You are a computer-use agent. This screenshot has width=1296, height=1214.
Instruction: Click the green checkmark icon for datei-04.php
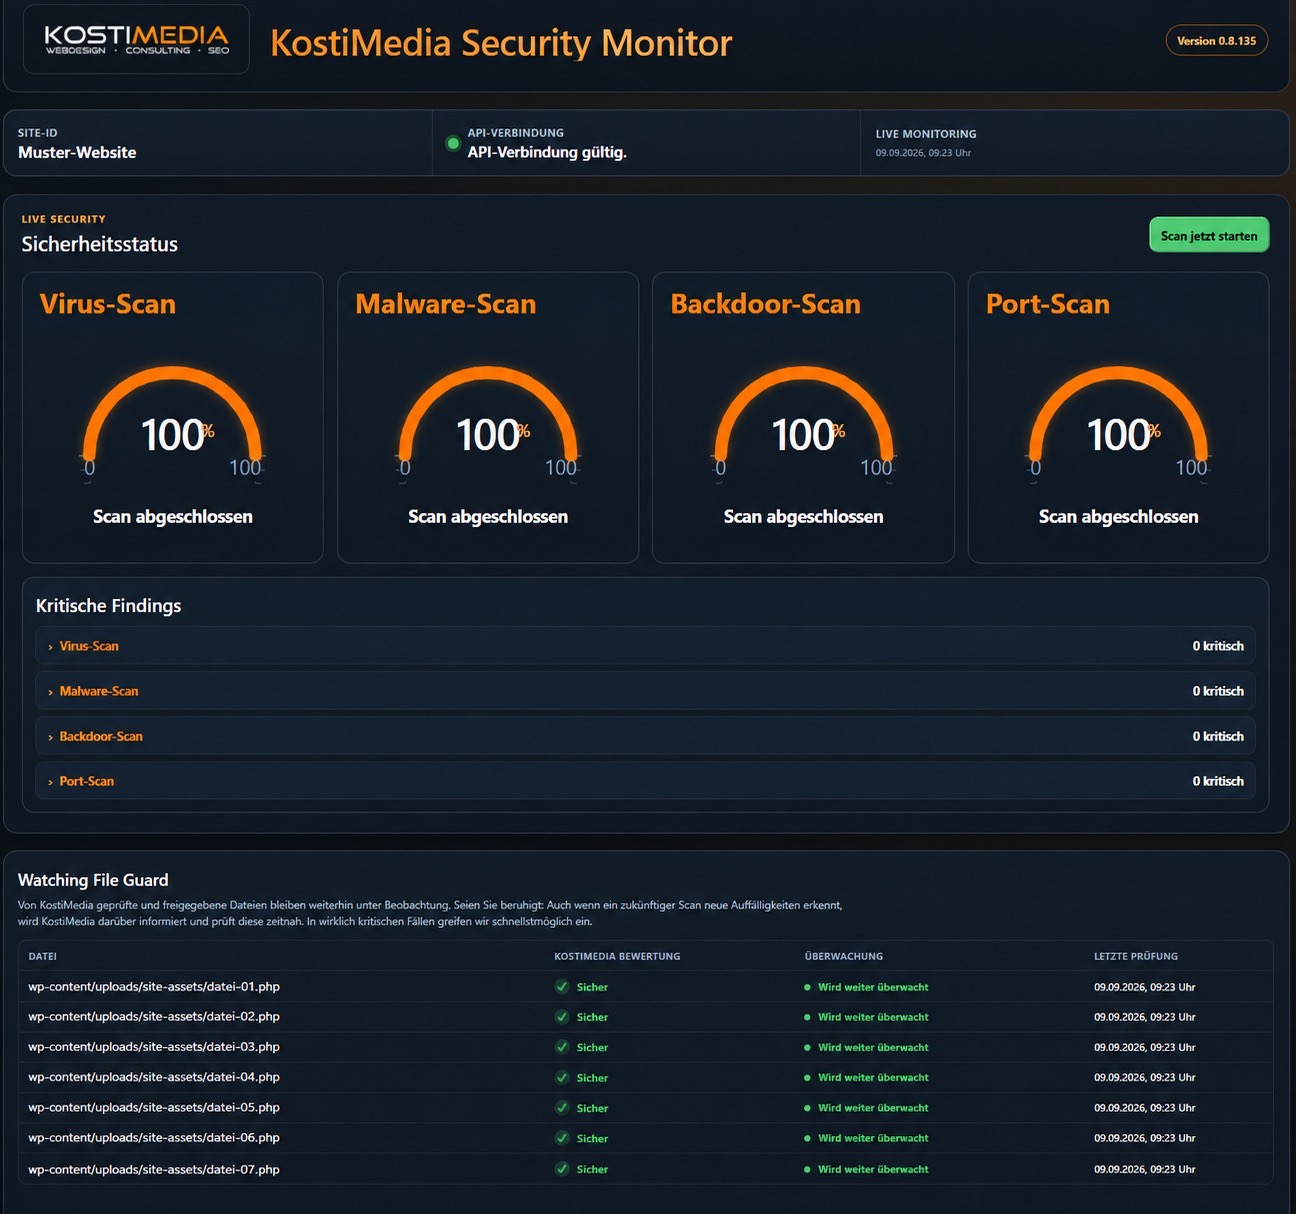pos(562,1078)
